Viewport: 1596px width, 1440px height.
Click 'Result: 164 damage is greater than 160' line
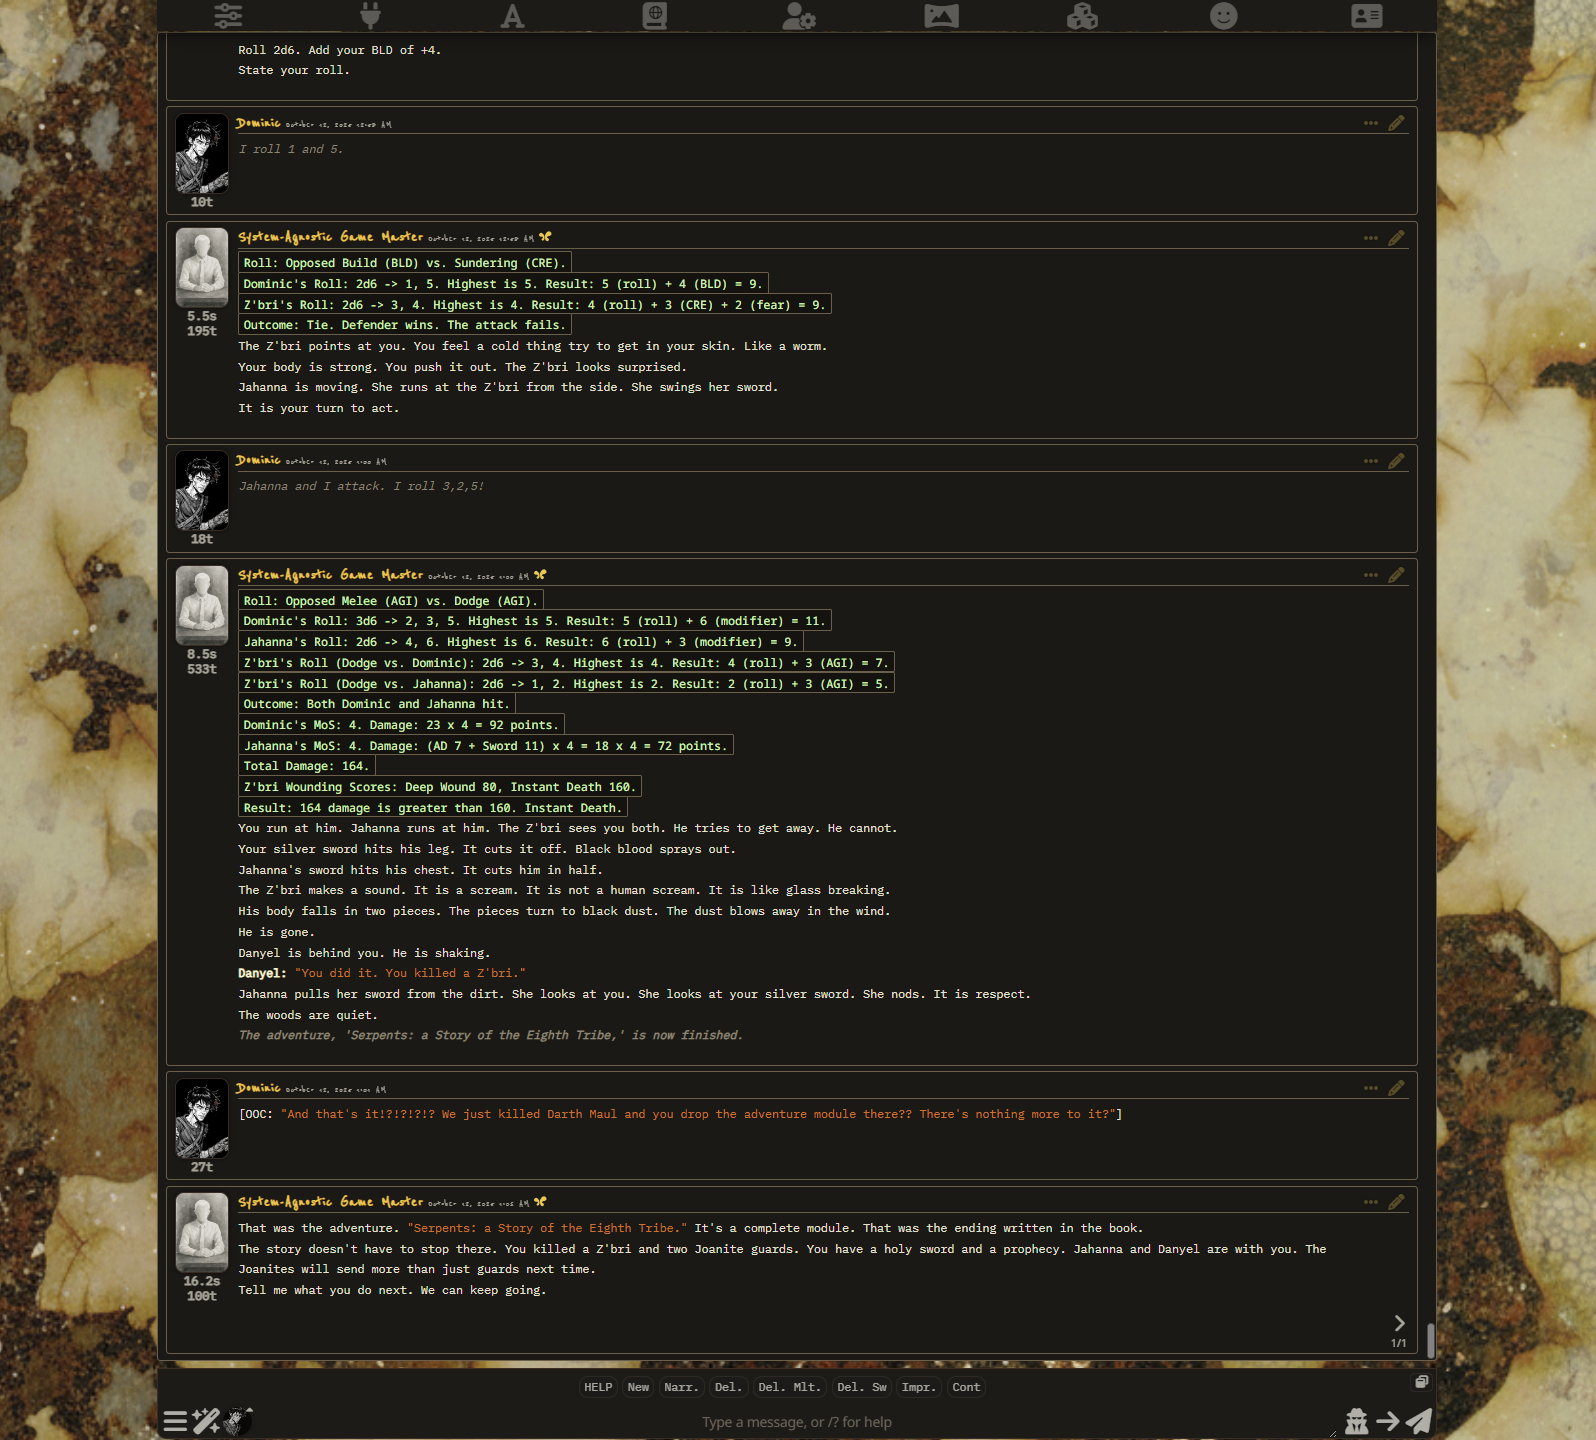pos(433,808)
